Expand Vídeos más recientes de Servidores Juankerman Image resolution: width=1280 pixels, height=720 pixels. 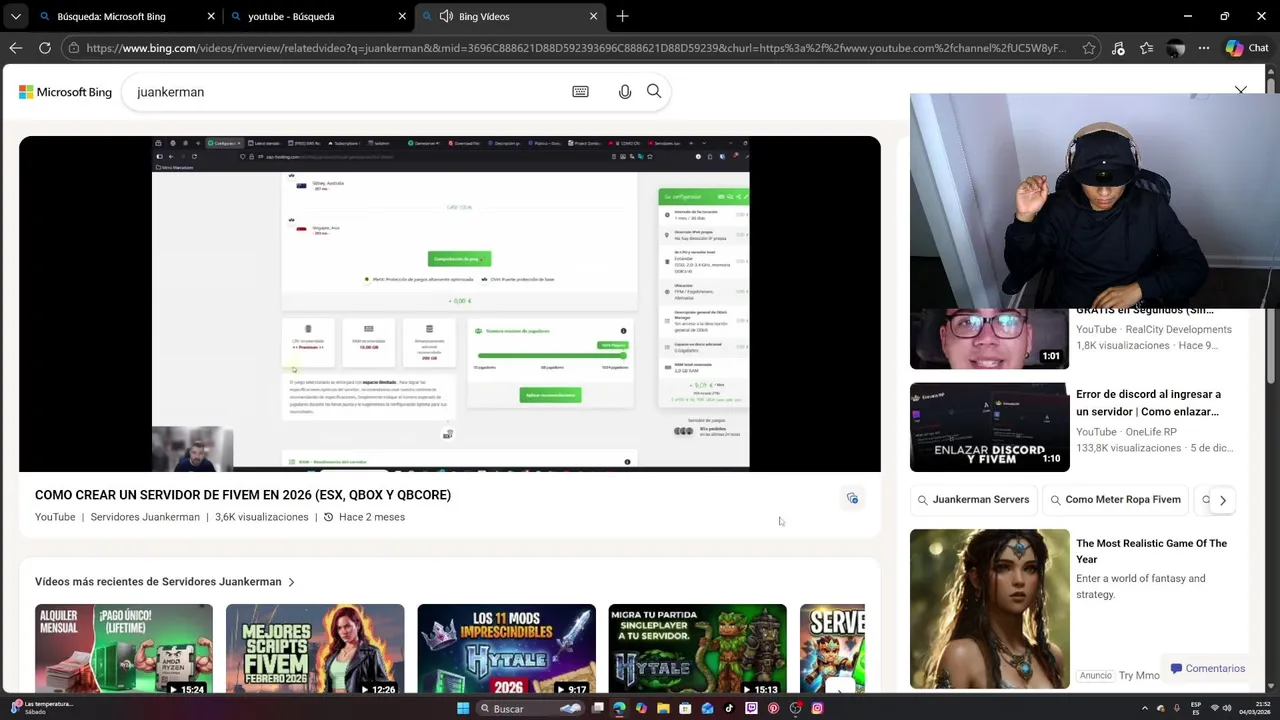click(x=165, y=582)
